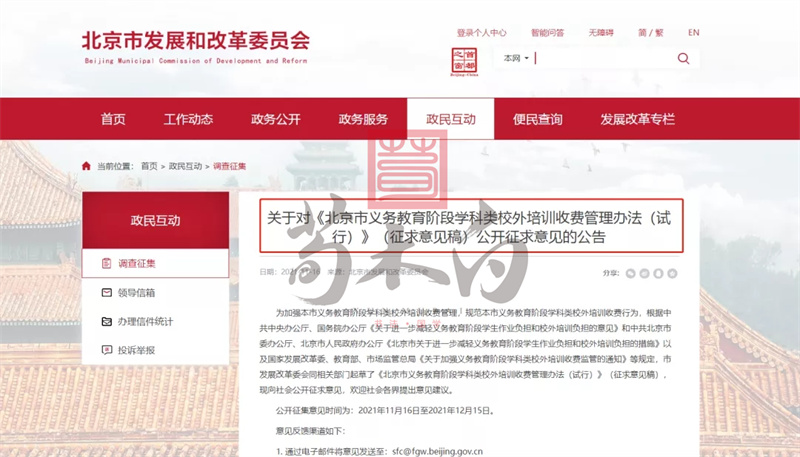800x457 pixels.
Task: Switch between 简/繁 Chinese
Action: 651,33
